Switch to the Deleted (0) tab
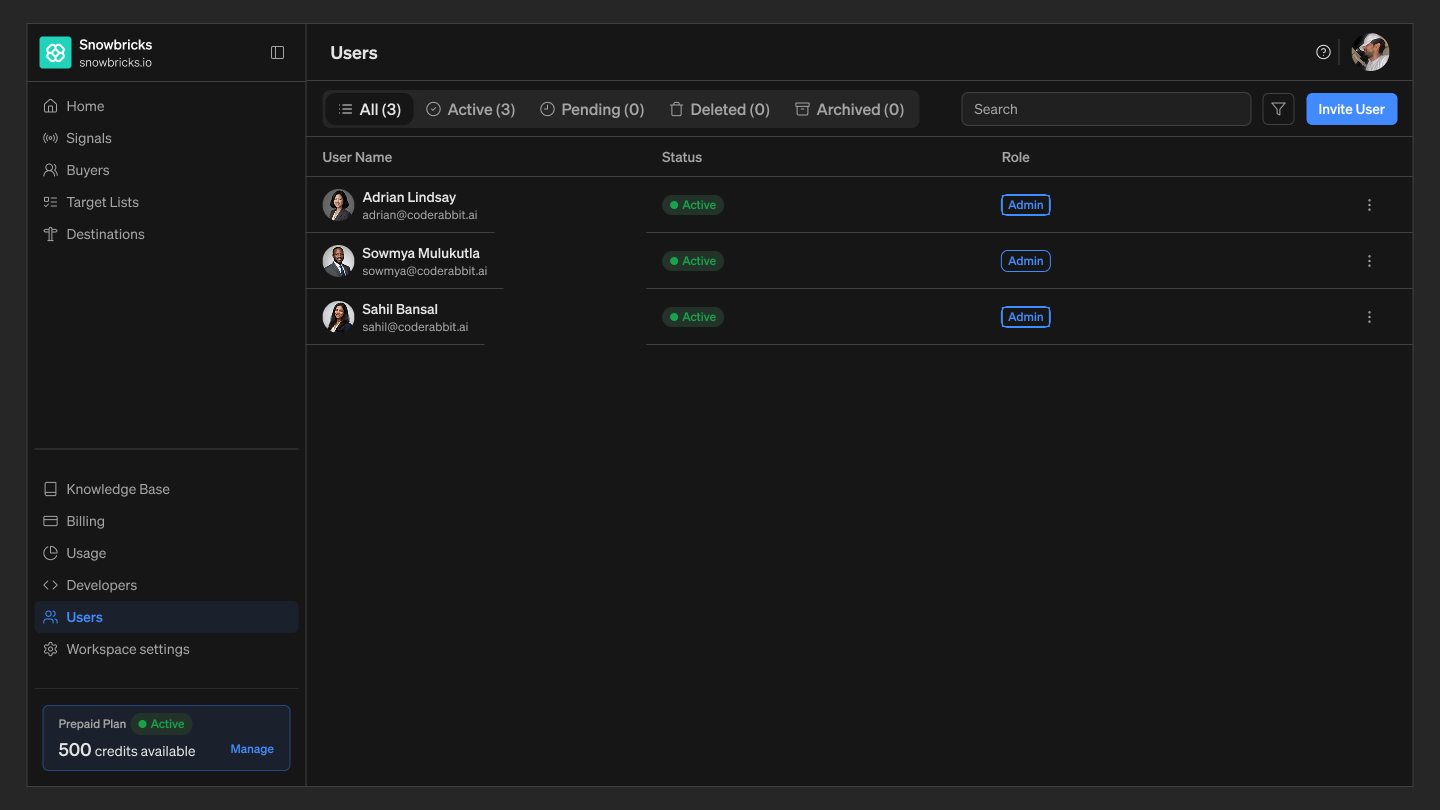Screen dimensions: 1440x810 [719, 109]
